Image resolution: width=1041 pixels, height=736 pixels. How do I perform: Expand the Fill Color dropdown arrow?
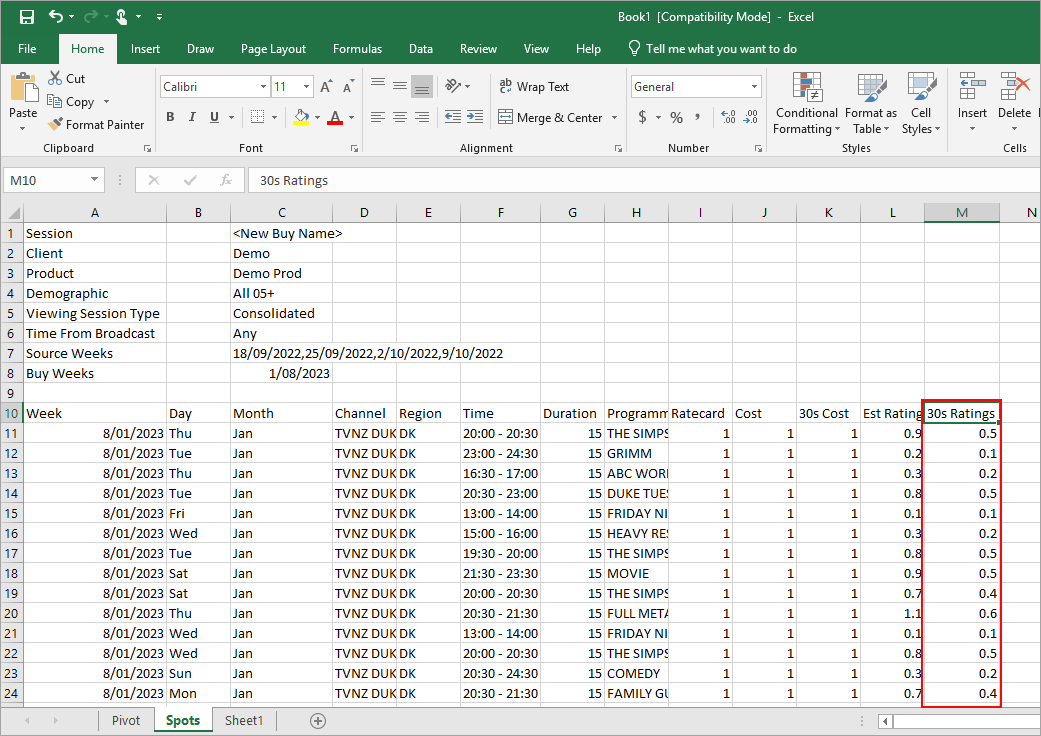click(x=317, y=117)
